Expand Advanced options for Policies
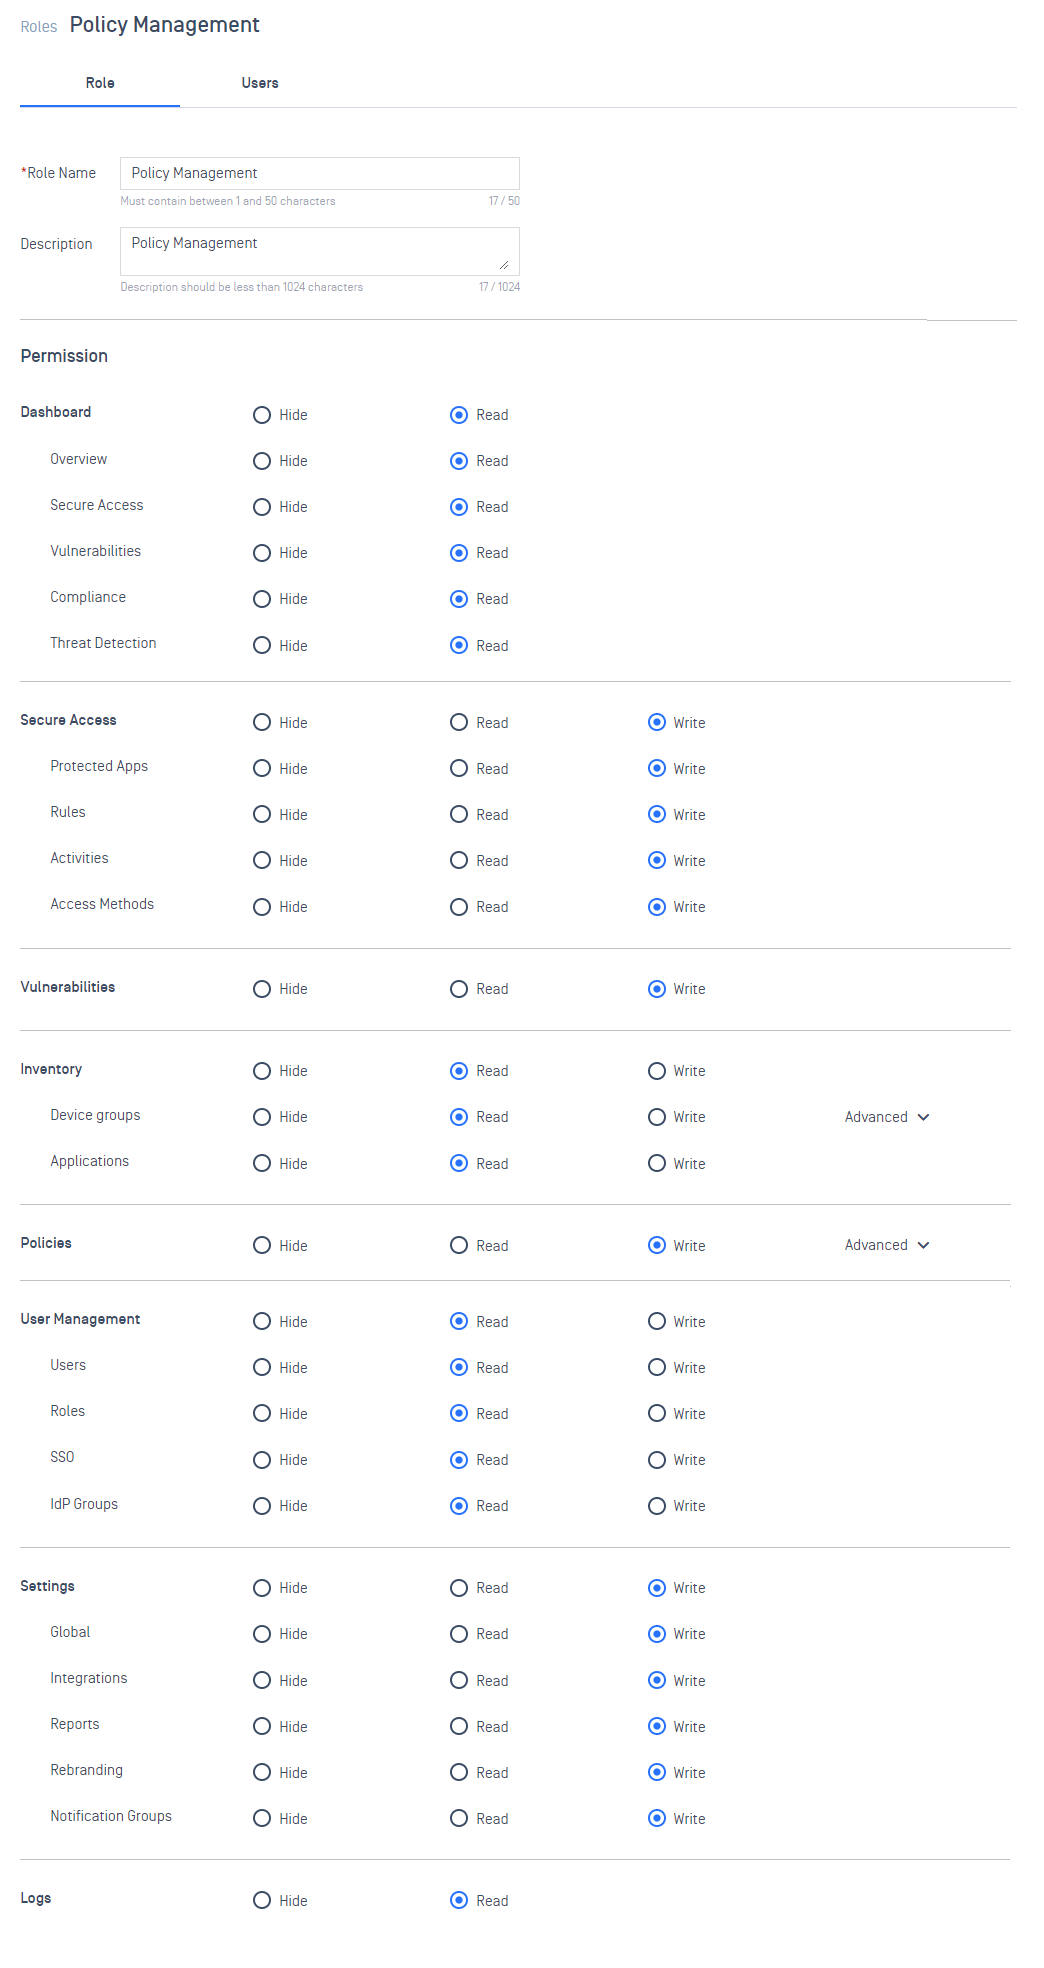 [x=887, y=1245]
